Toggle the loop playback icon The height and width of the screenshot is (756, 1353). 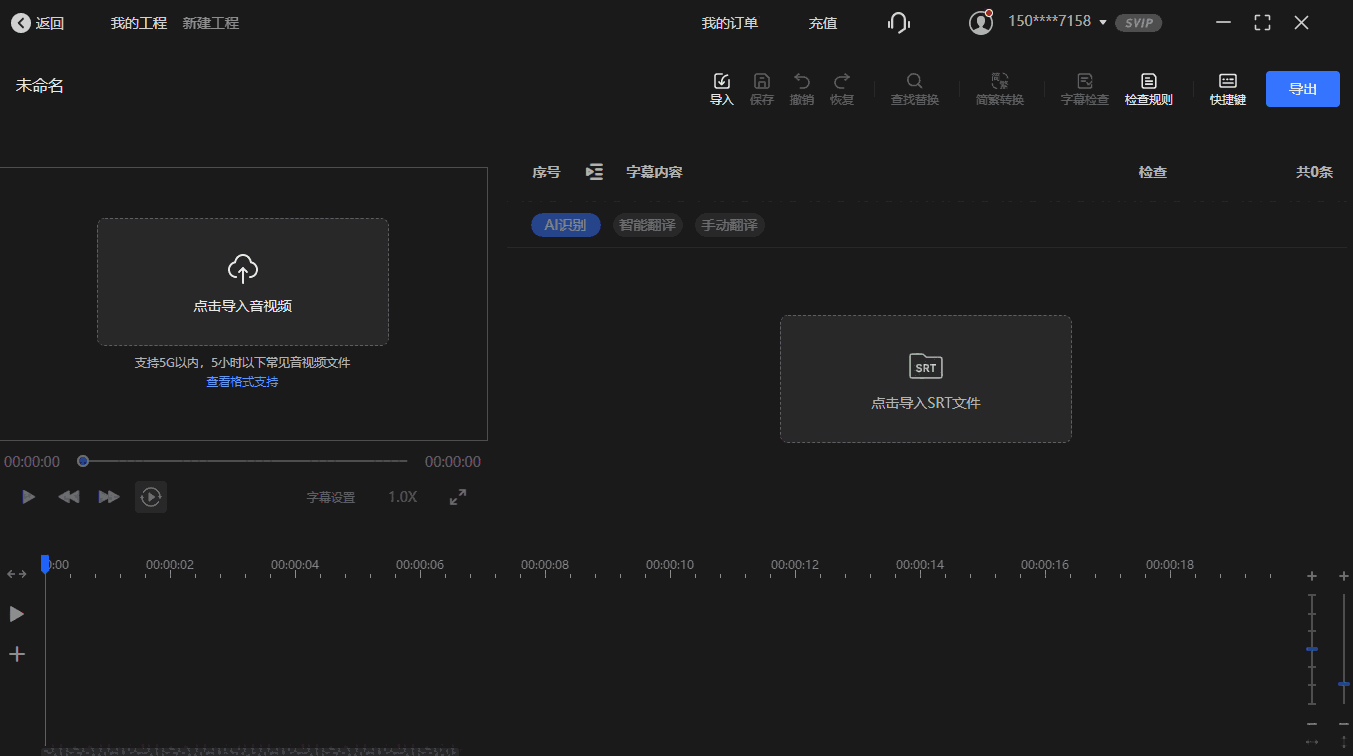151,497
